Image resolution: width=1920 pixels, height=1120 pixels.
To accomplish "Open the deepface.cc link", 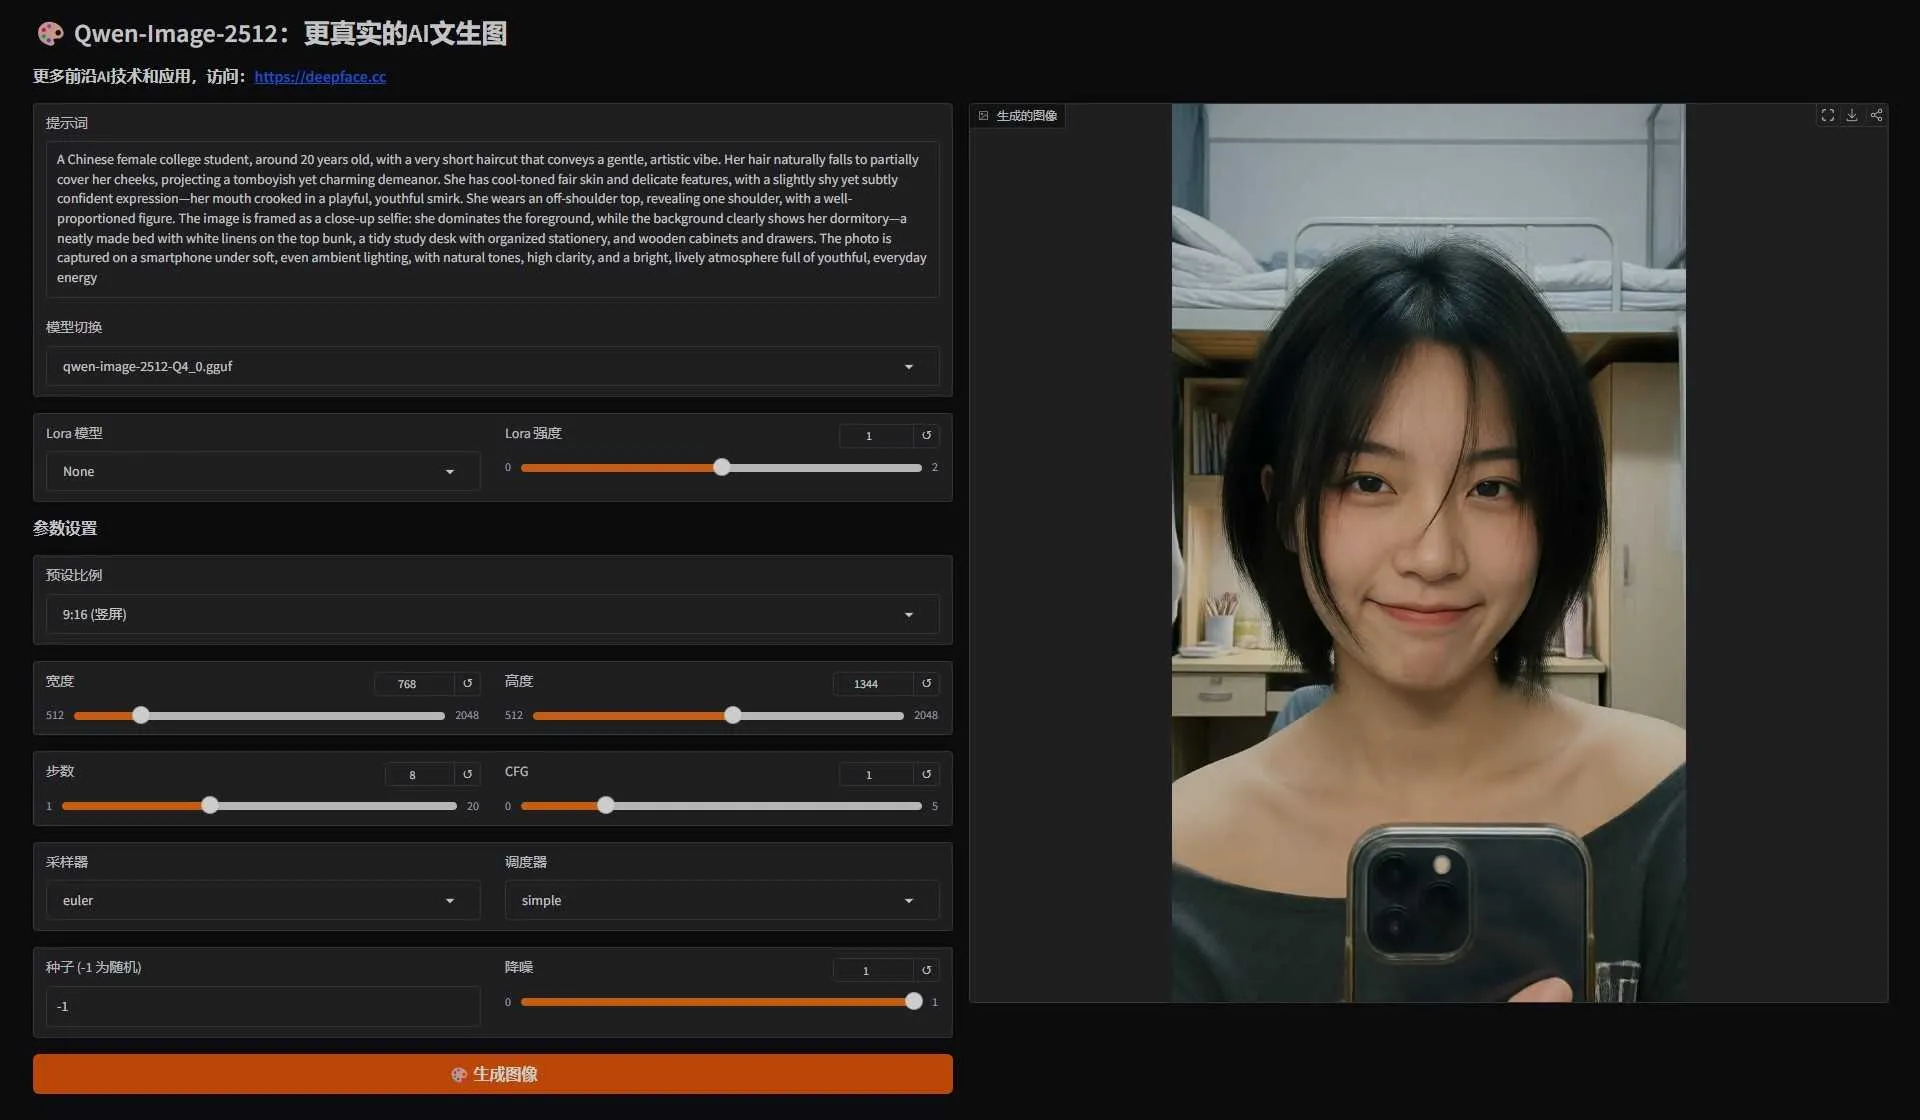I will [320, 77].
